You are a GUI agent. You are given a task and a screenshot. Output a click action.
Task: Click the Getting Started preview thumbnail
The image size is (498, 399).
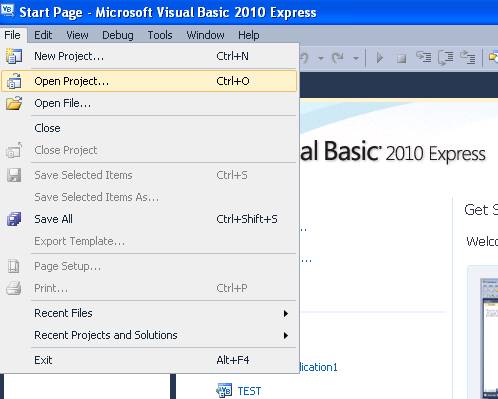489,338
